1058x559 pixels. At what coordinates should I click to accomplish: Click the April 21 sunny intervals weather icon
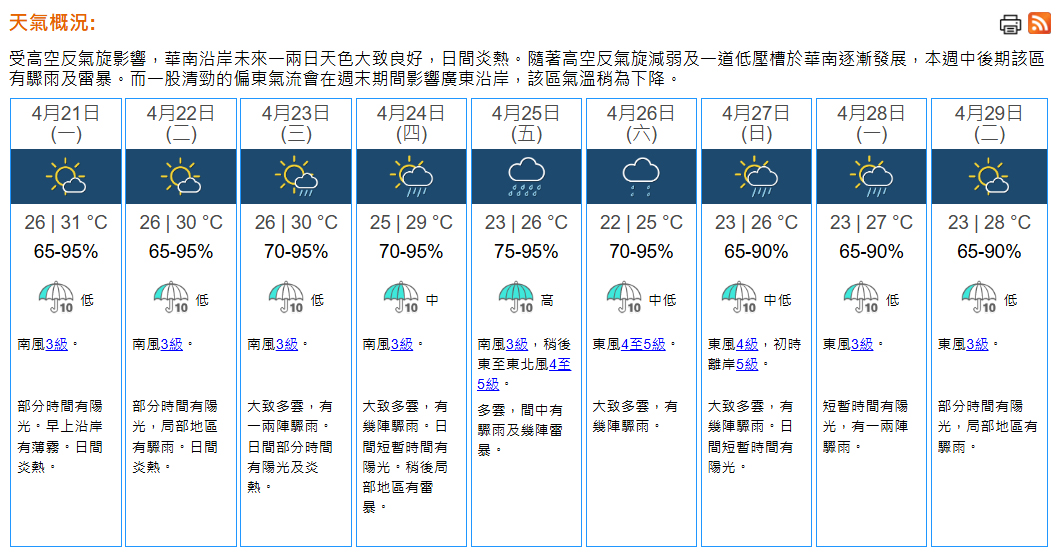point(66,177)
